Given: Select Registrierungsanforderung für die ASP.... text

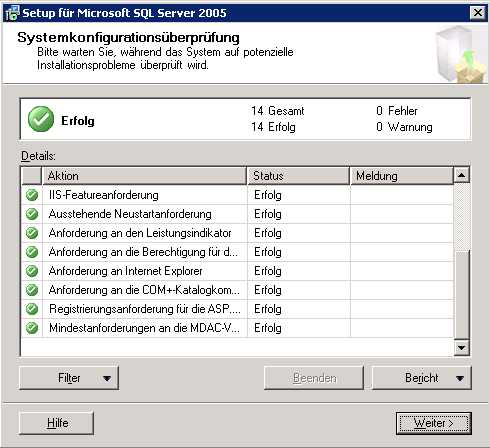Looking at the screenshot, I should pyautogui.click(x=145, y=309).
